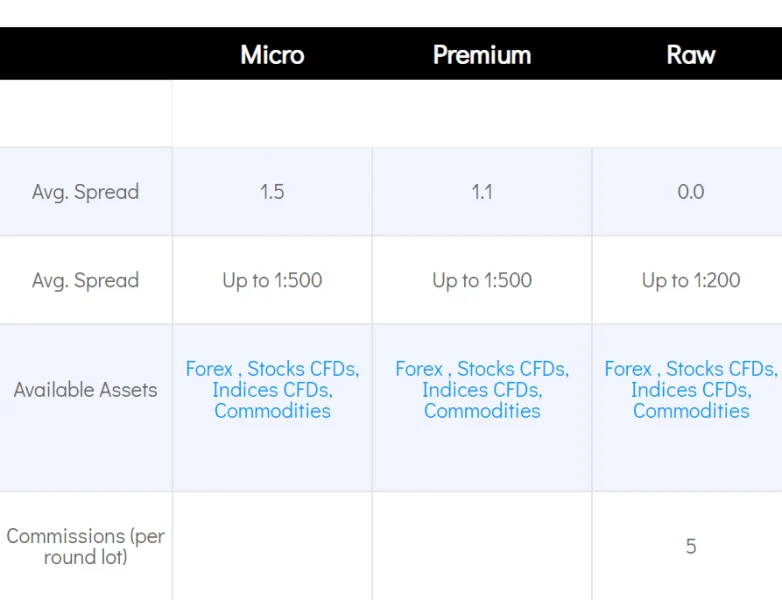782x600 pixels.
Task: Click the Premium account column header
Action: click(x=481, y=54)
